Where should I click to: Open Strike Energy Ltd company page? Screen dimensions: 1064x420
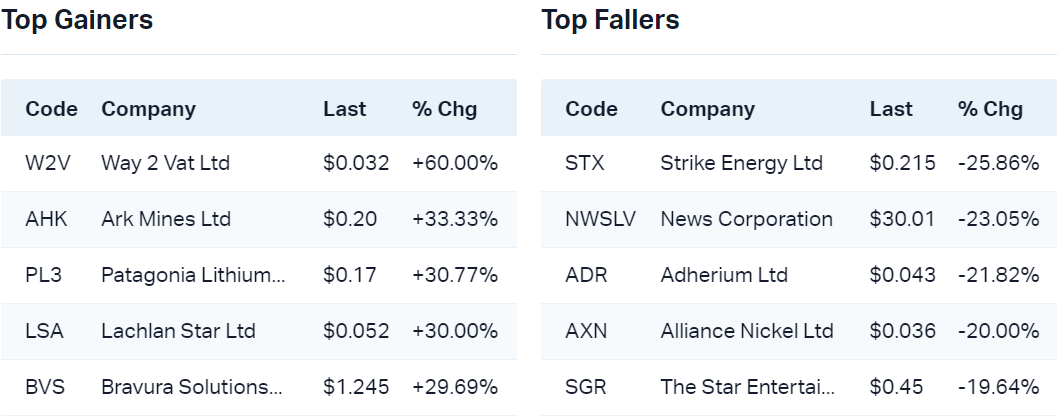tap(741, 162)
